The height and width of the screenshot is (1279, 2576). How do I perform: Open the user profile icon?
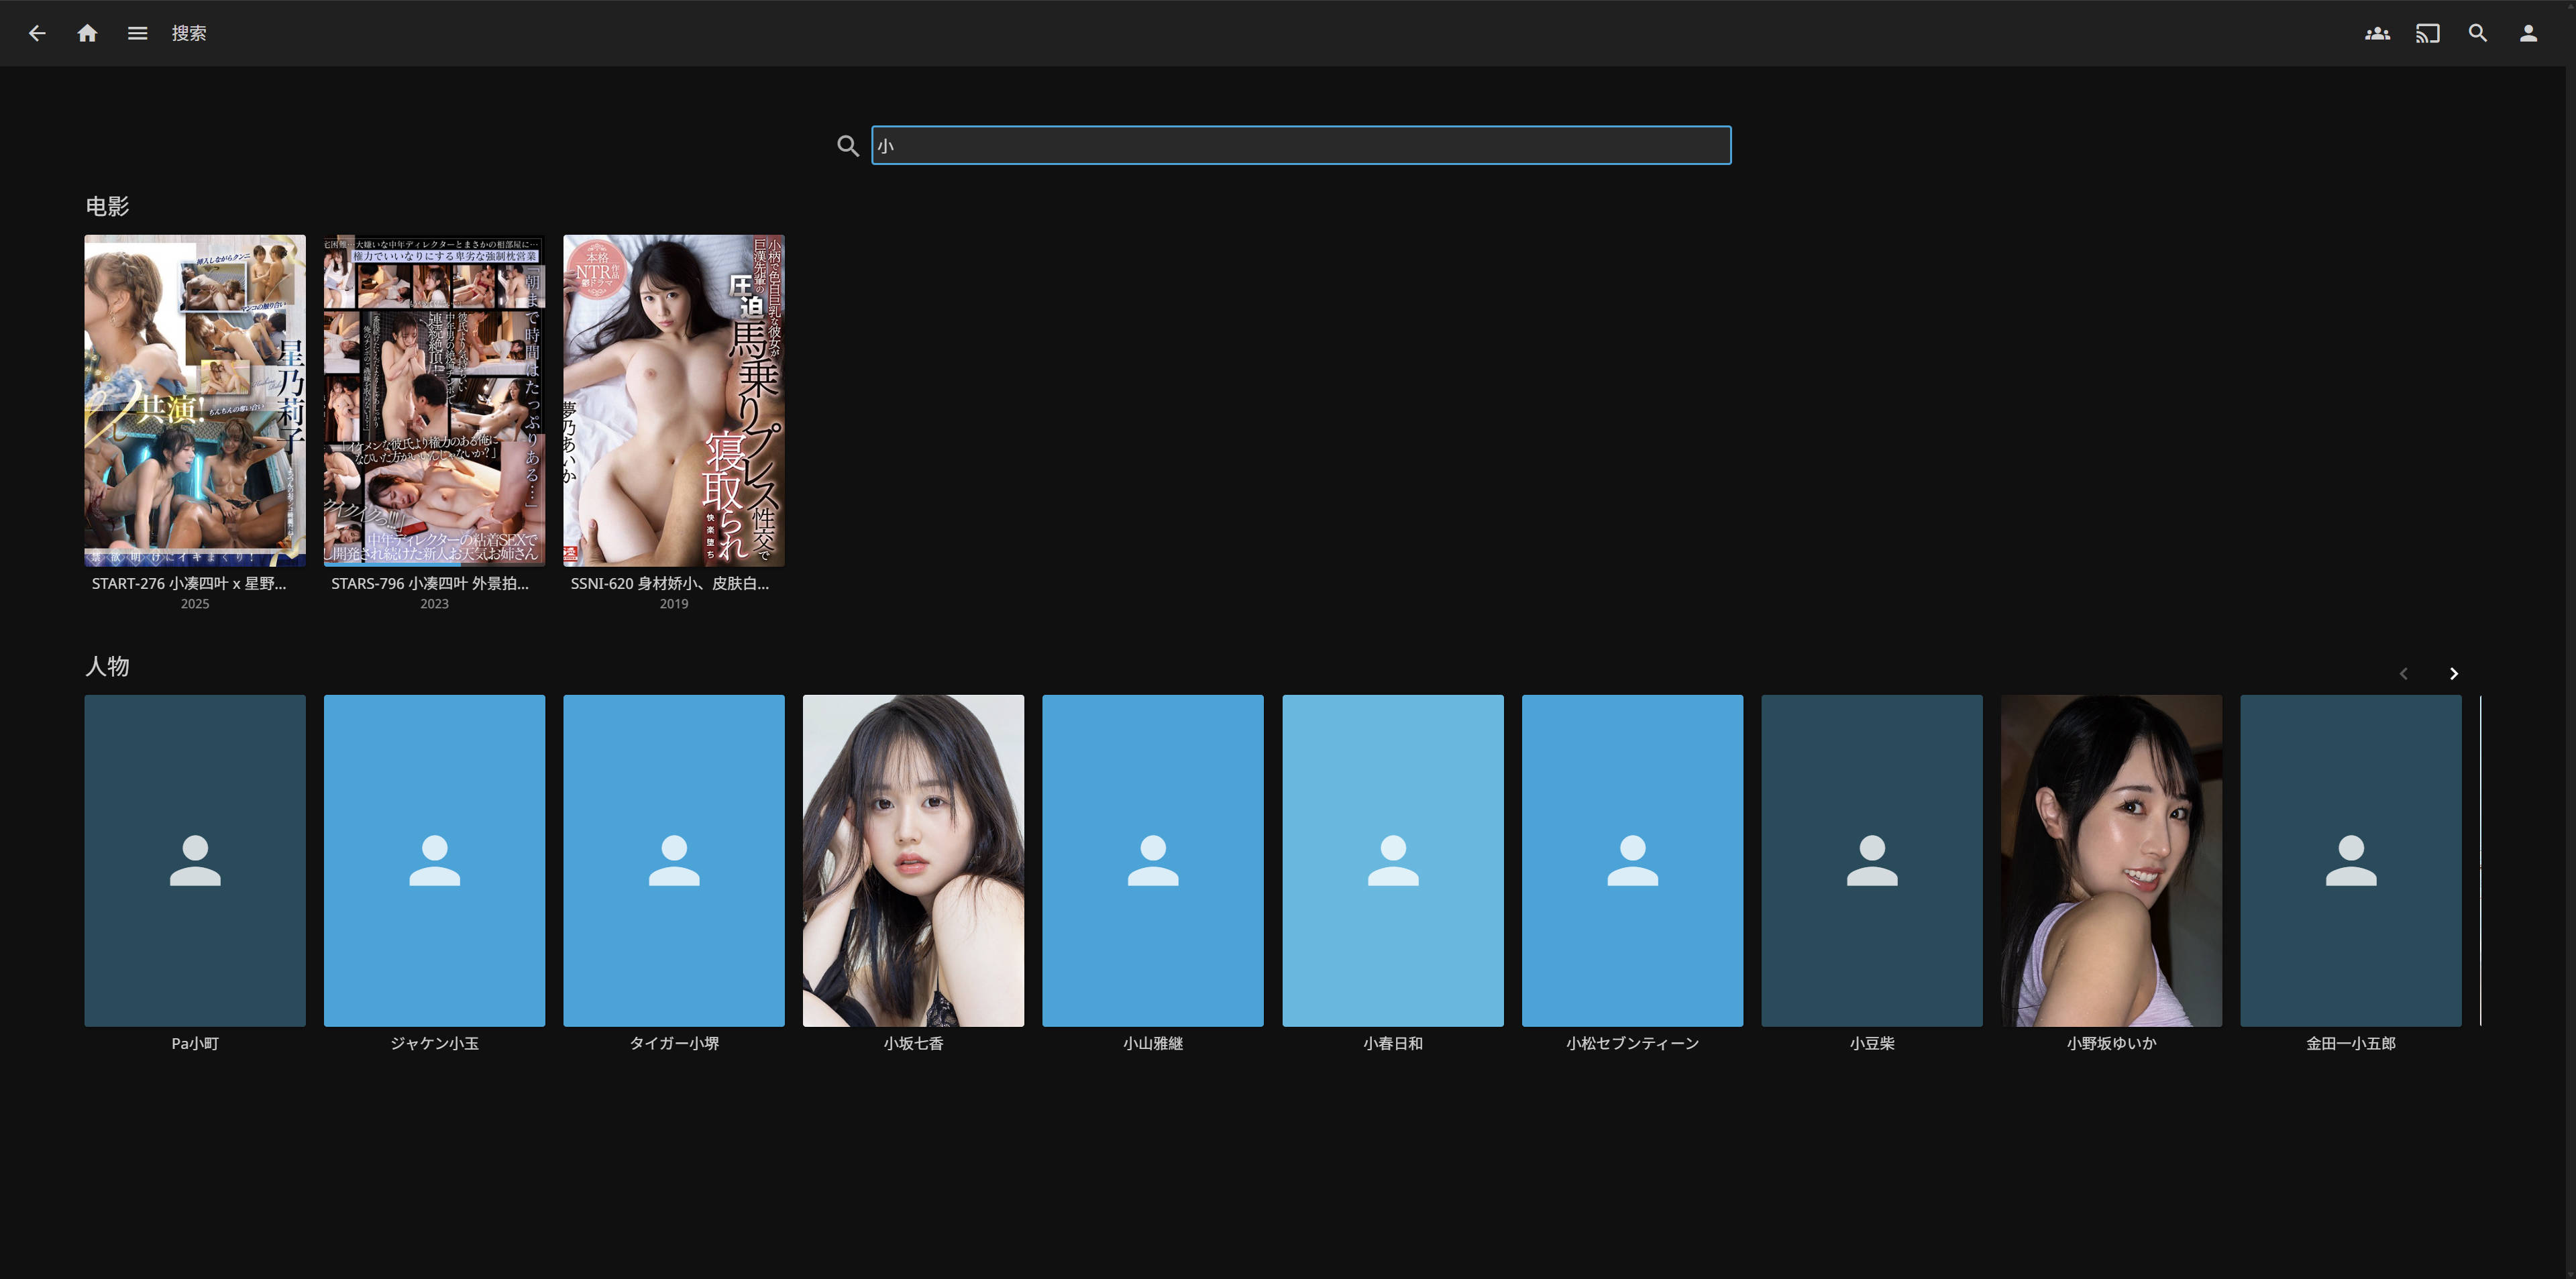2528,33
